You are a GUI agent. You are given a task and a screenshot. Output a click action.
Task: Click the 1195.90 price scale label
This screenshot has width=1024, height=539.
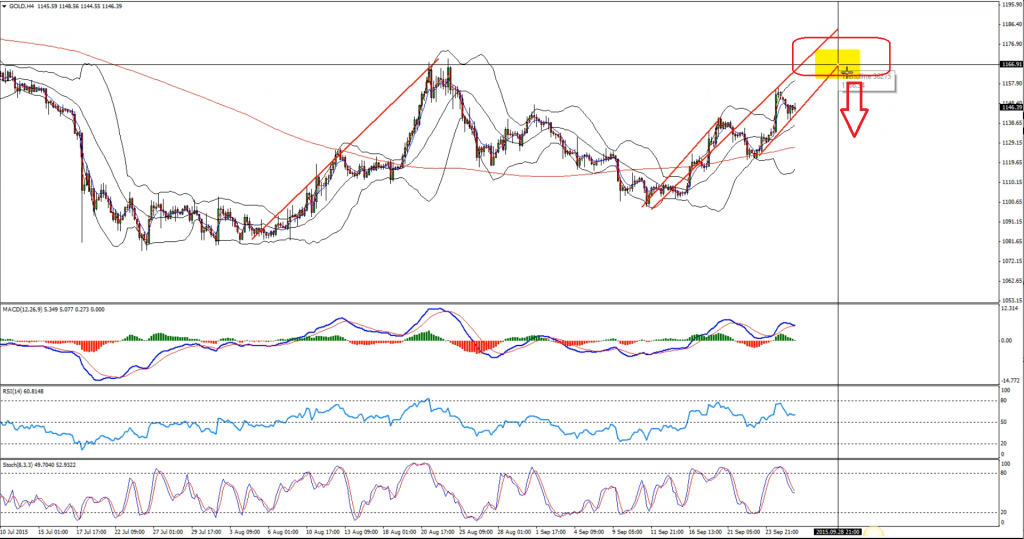[1010, 5]
